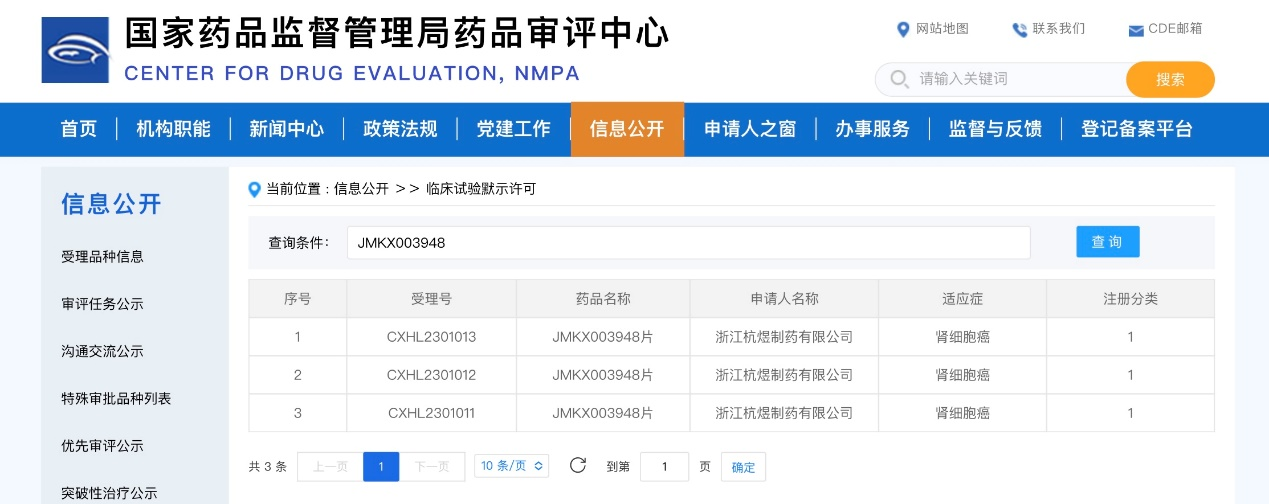This screenshot has height=504, width=1269.
Task: Click the site map pin icon
Action: [903, 29]
